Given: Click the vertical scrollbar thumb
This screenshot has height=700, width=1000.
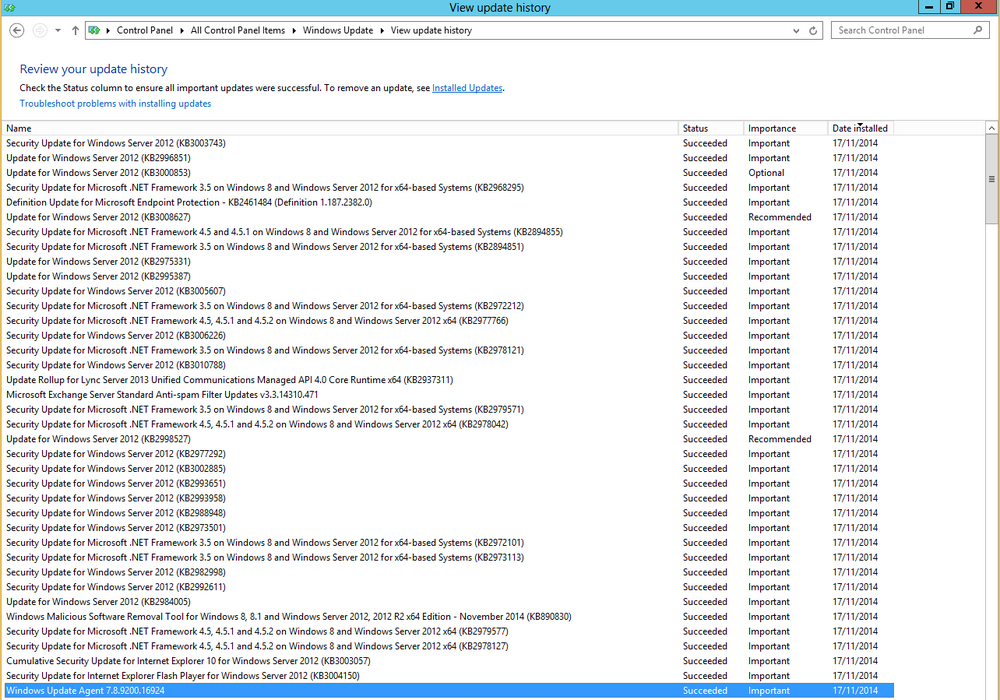Looking at the screenshot, I should click(x=992, y=179).
